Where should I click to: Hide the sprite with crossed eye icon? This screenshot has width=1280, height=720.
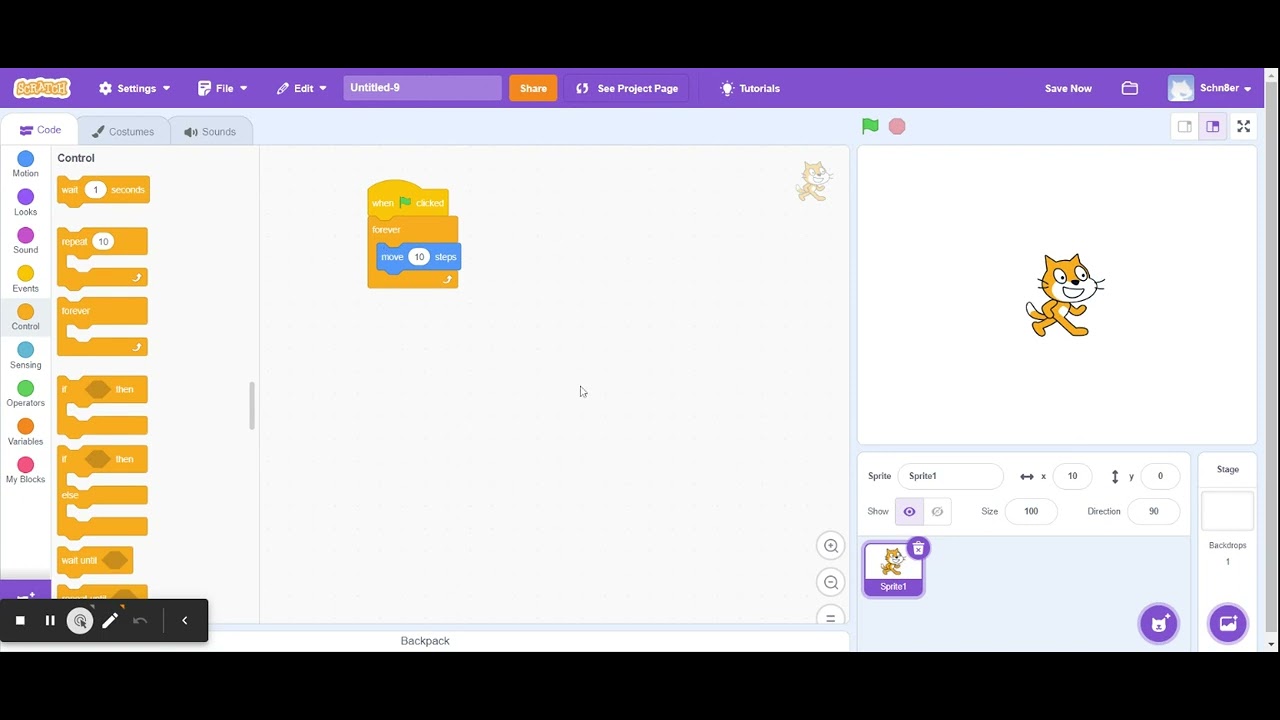click(x=937, y=511)
